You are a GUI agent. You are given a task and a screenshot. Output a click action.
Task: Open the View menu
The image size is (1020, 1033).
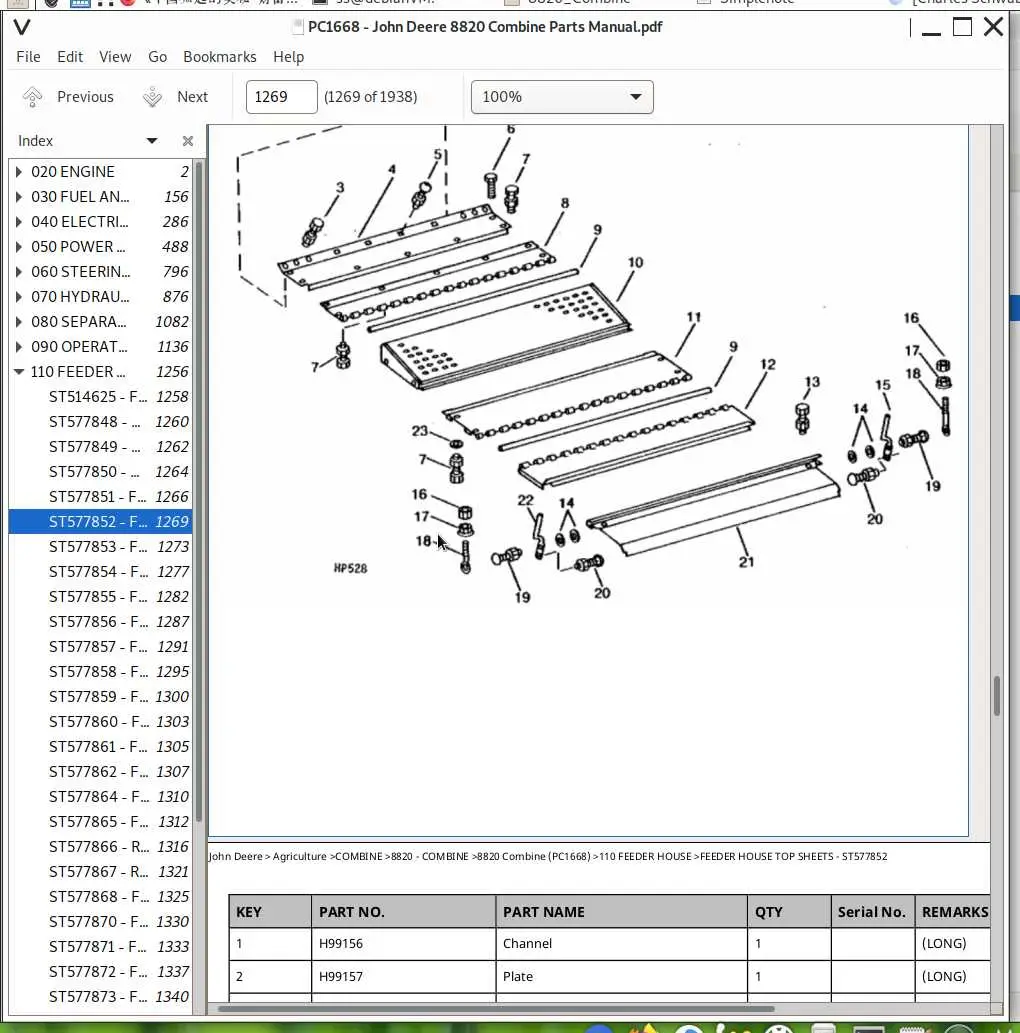115,57
